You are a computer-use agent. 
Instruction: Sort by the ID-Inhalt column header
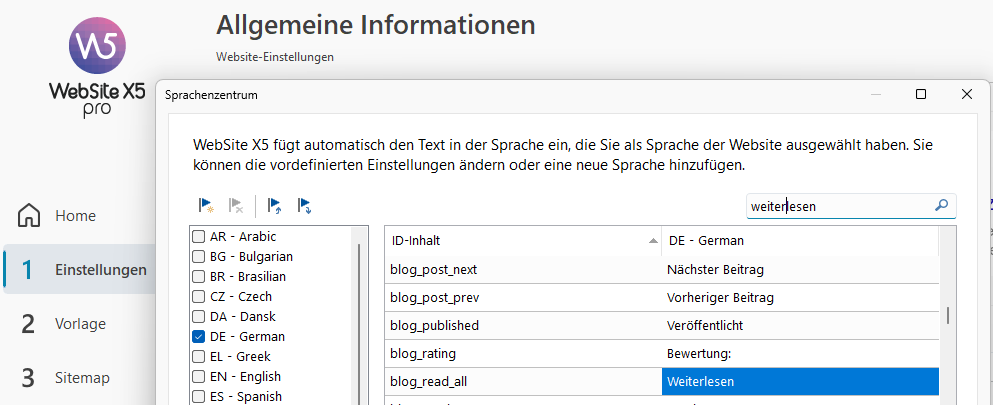click(522, 241)
